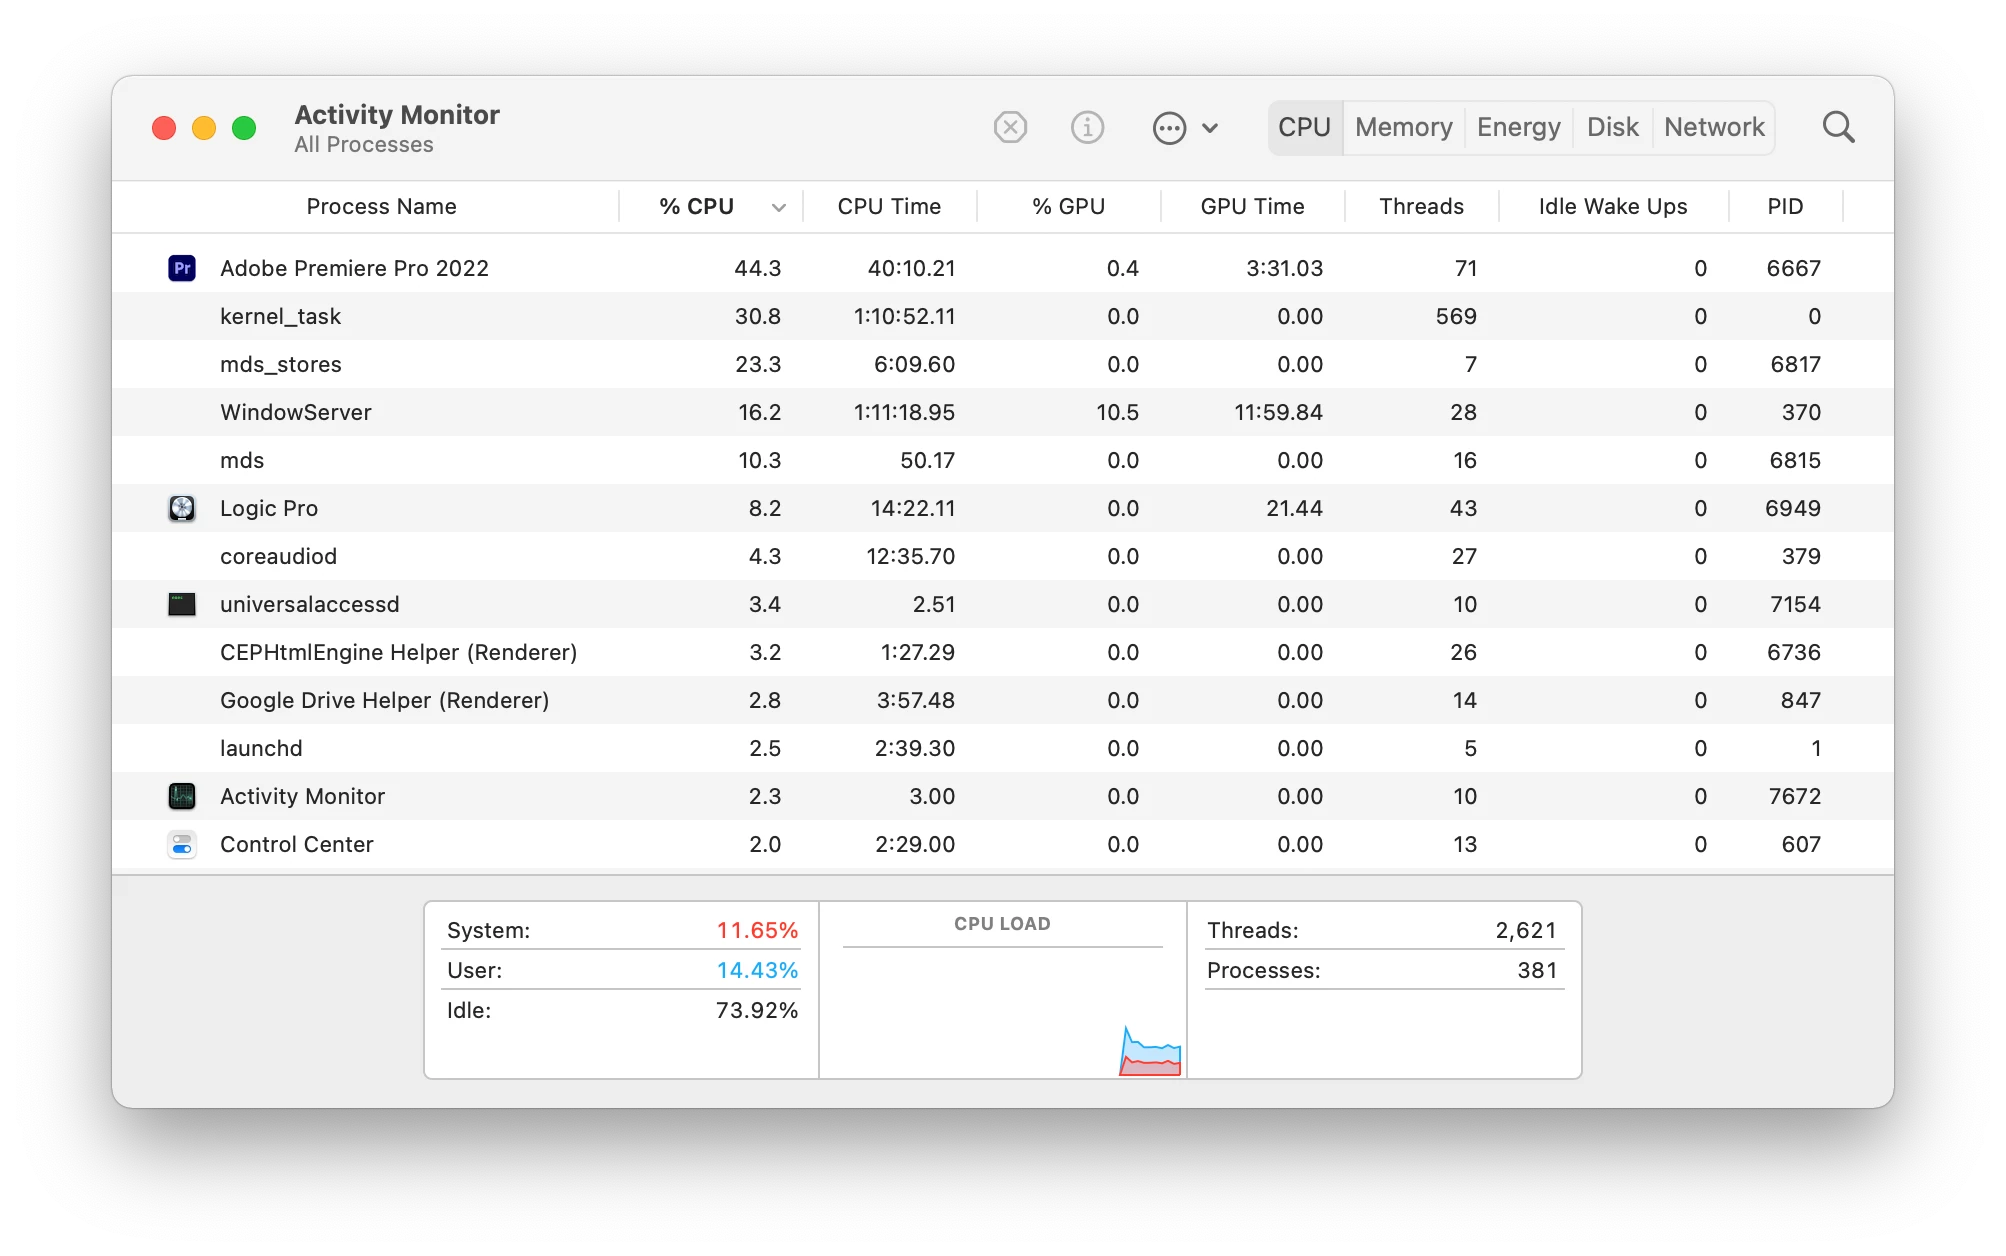Screen dimensions: 2006x1256
Task: Click Activity Monitor row icon
Action: pyautogui.click(x=182, y=796)
